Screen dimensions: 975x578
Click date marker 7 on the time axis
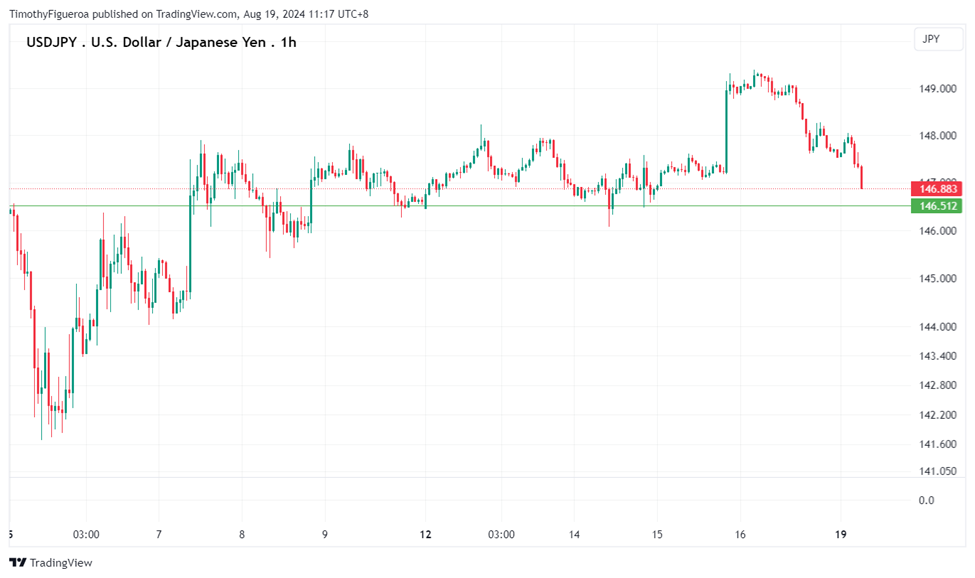coord(159,535)
